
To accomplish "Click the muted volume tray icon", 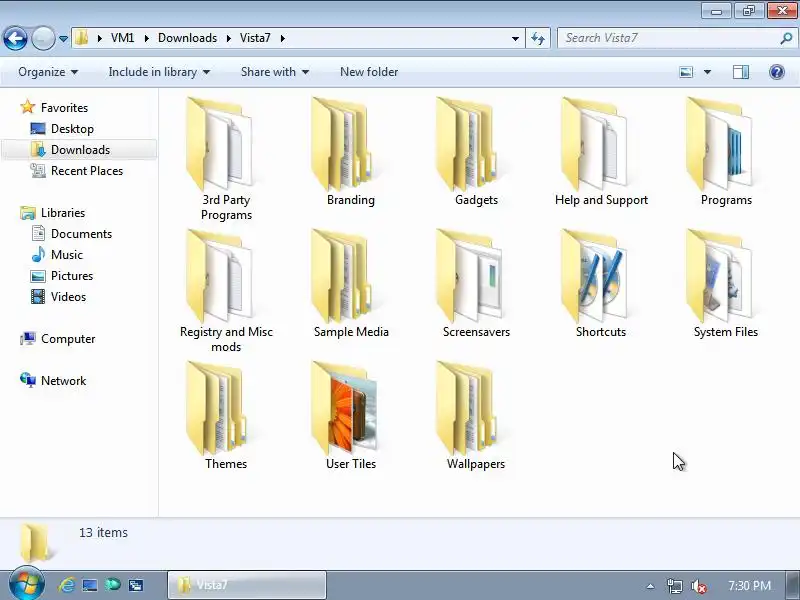I will pyautogui.click(x=698, y=586).
